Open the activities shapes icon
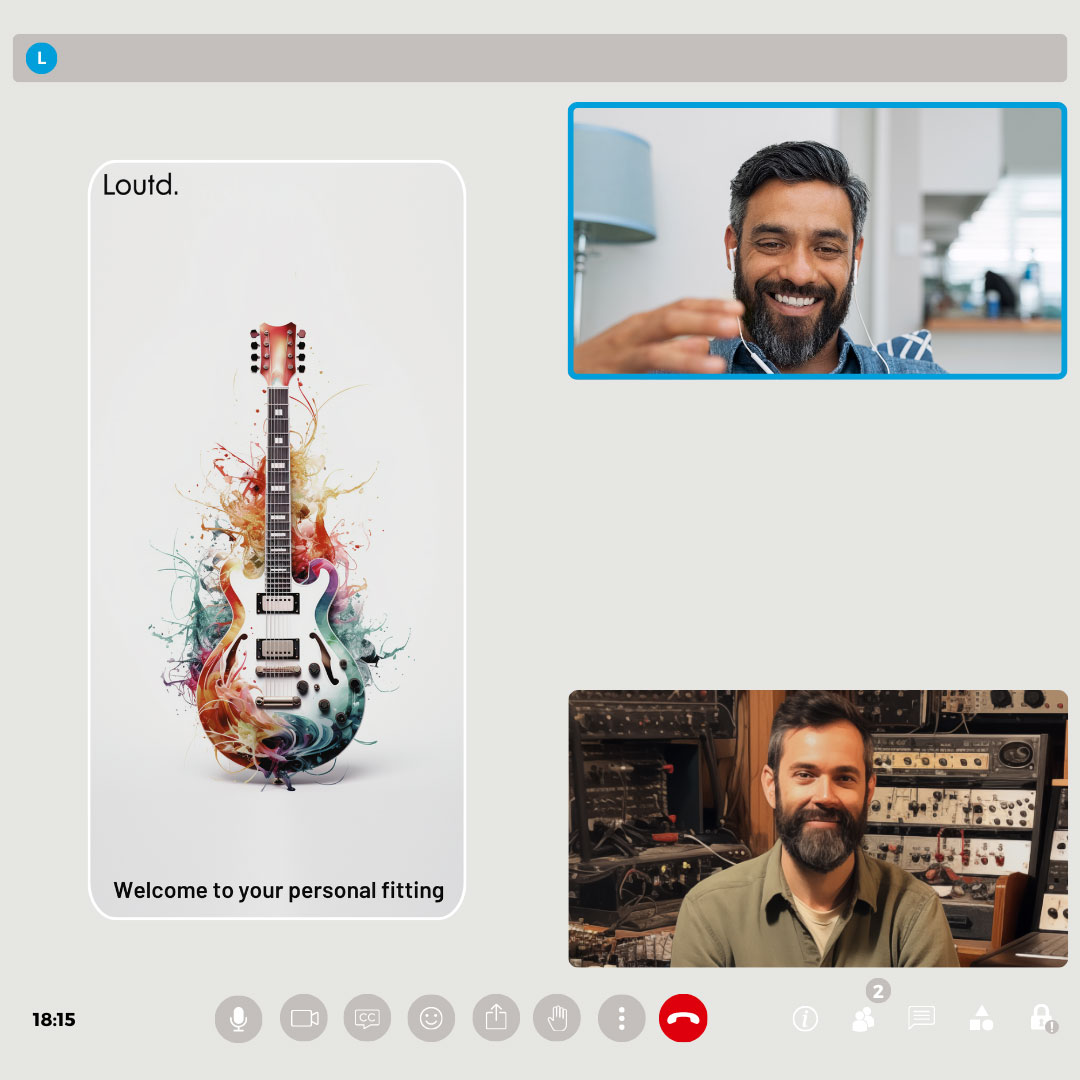The width and height of the screenshot is (1080, 1080). [982, 1018]
